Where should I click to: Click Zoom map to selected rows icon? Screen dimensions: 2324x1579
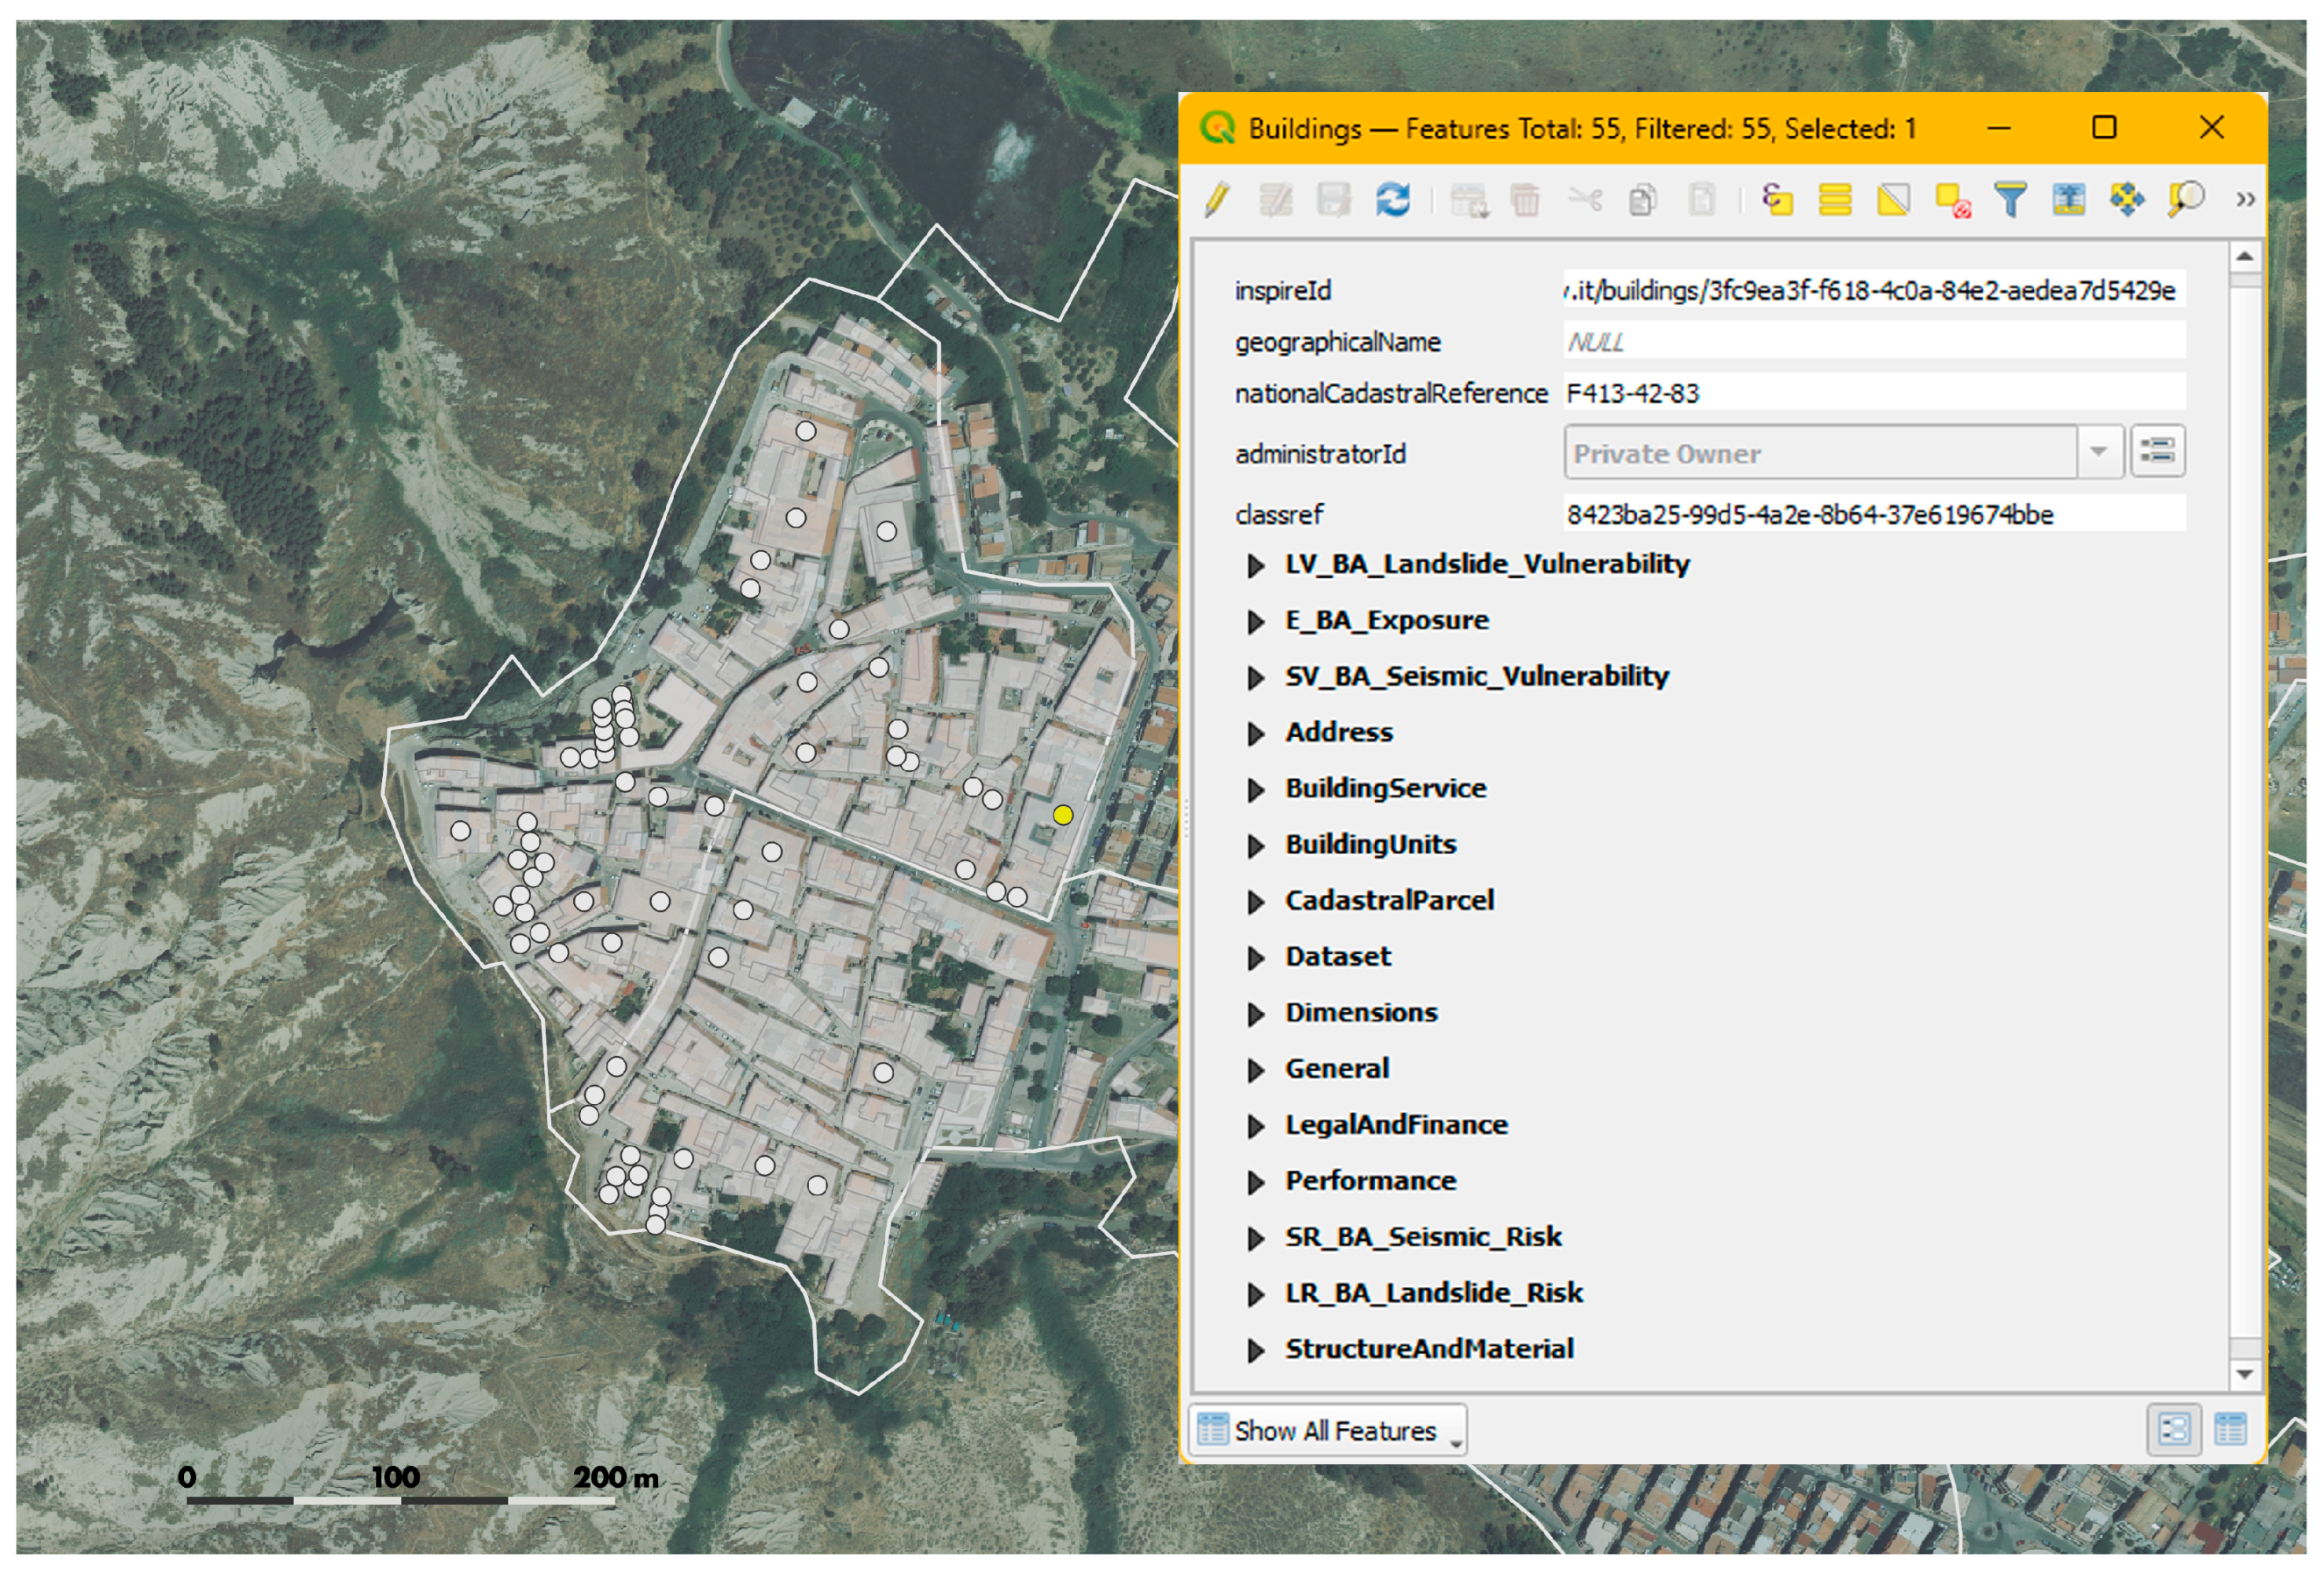click(2186, 200)
